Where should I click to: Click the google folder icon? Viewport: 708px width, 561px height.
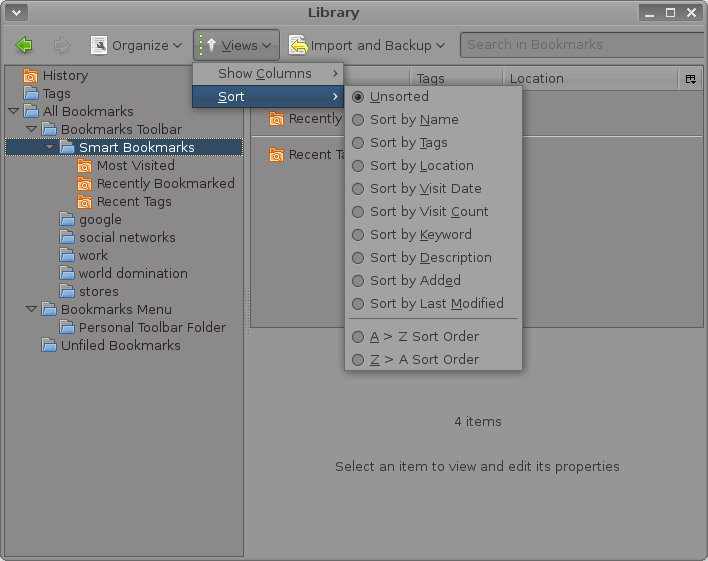[x=67, y=220]
